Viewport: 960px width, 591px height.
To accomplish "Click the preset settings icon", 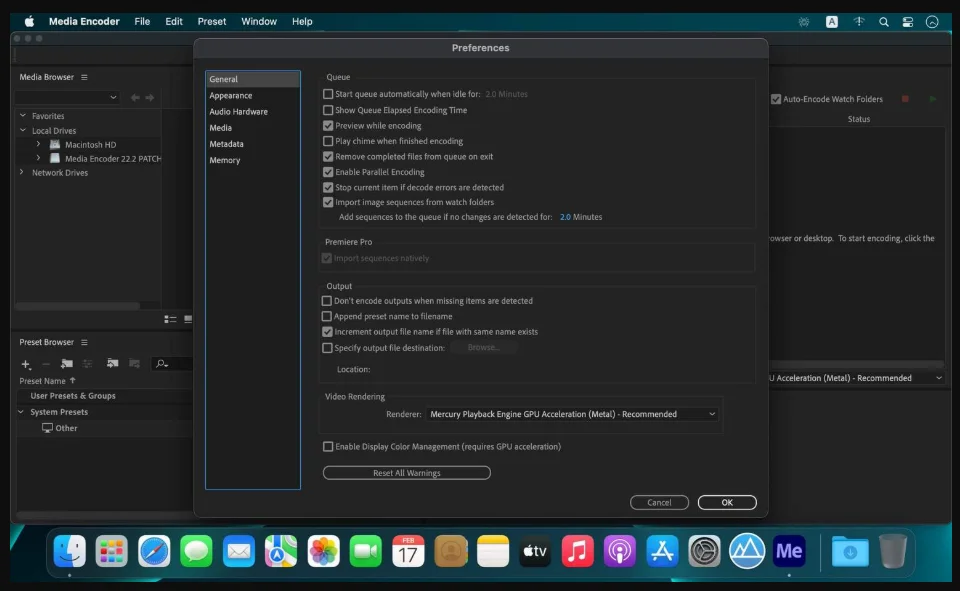I will click(88, 364).
